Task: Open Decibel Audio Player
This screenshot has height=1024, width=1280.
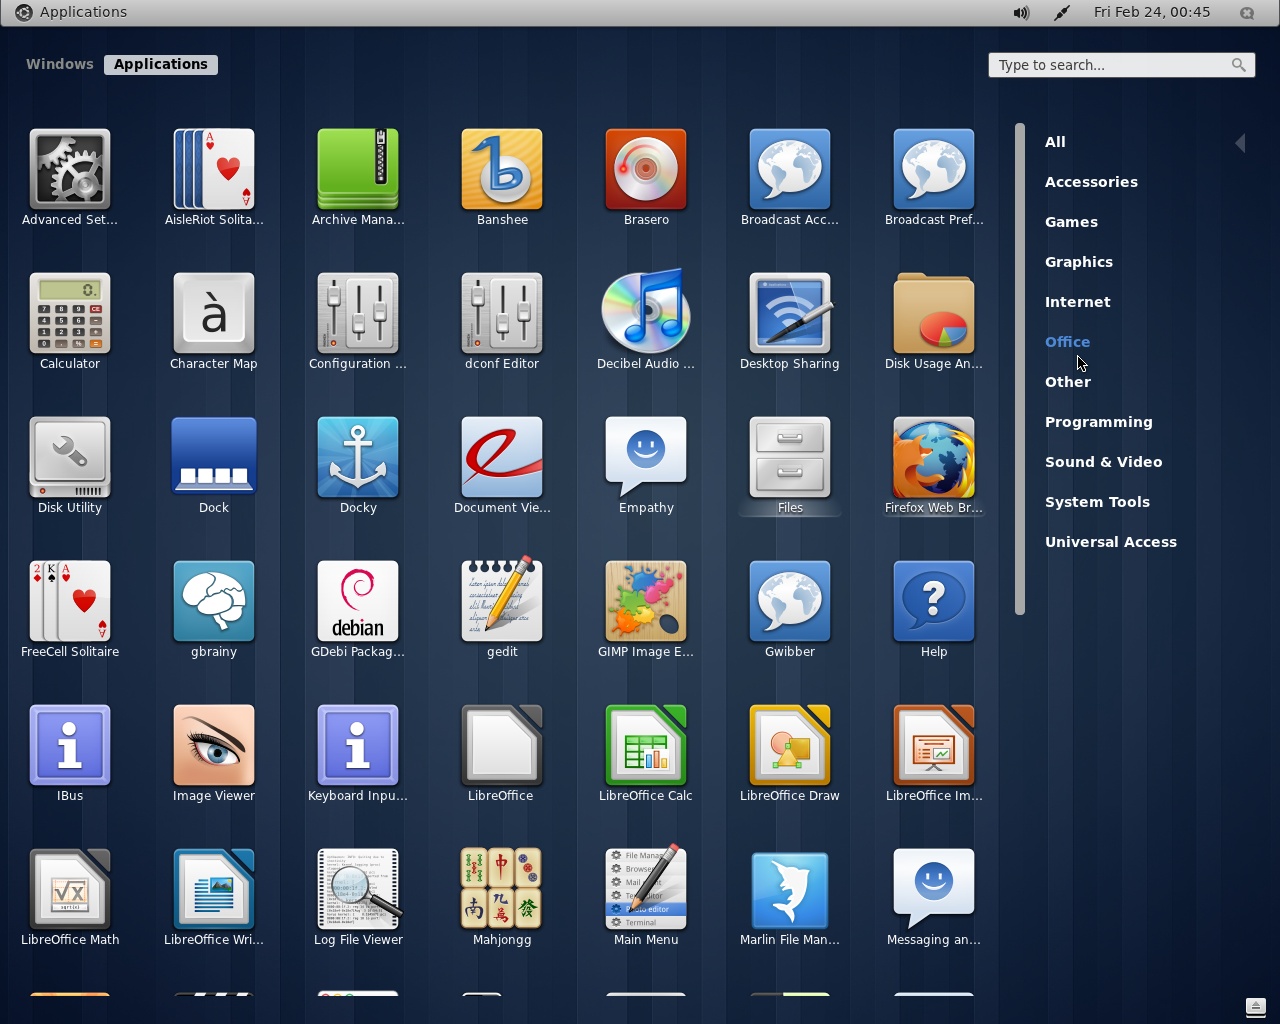Action: (x=646, y=322)
